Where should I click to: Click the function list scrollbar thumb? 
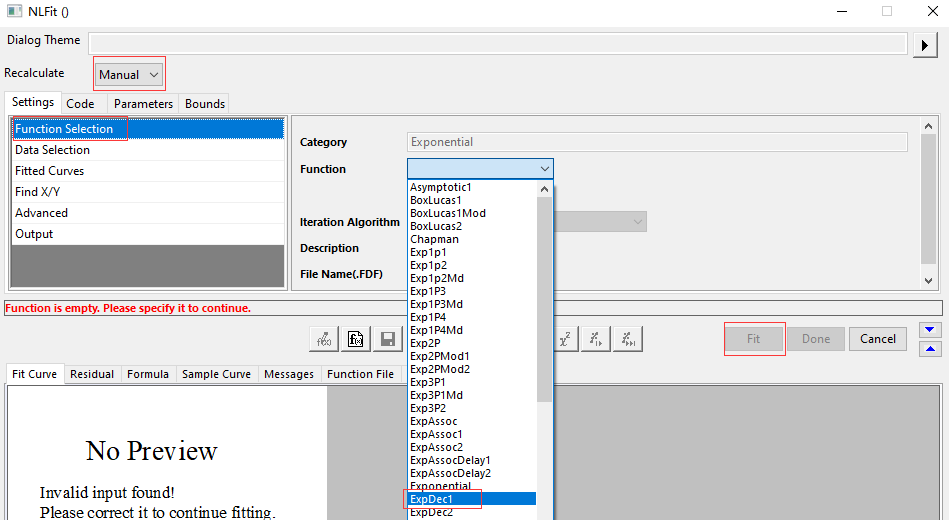click(544, 299)
